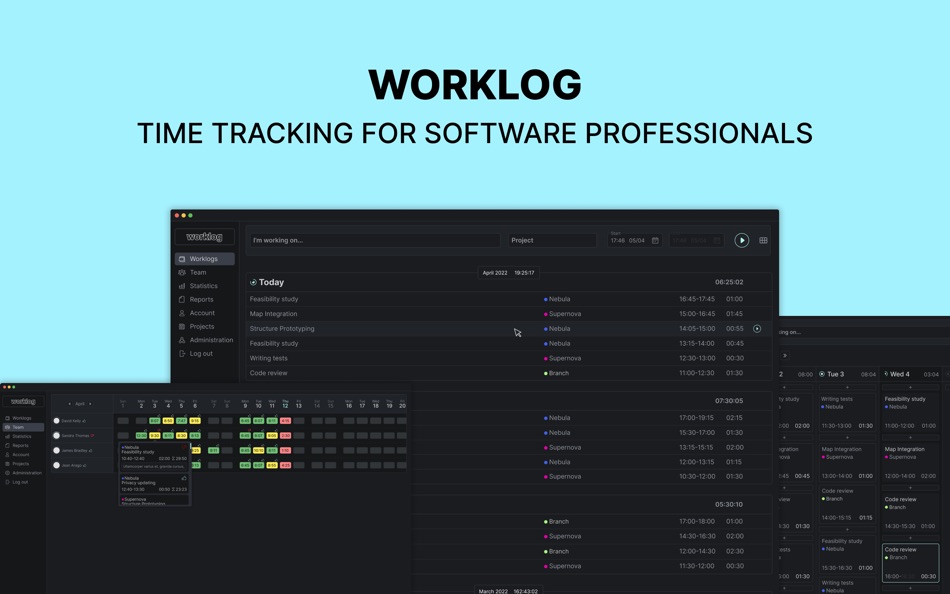950x594 pixels.
Task: Open Team menu item in main window
Action: point(205,272)
